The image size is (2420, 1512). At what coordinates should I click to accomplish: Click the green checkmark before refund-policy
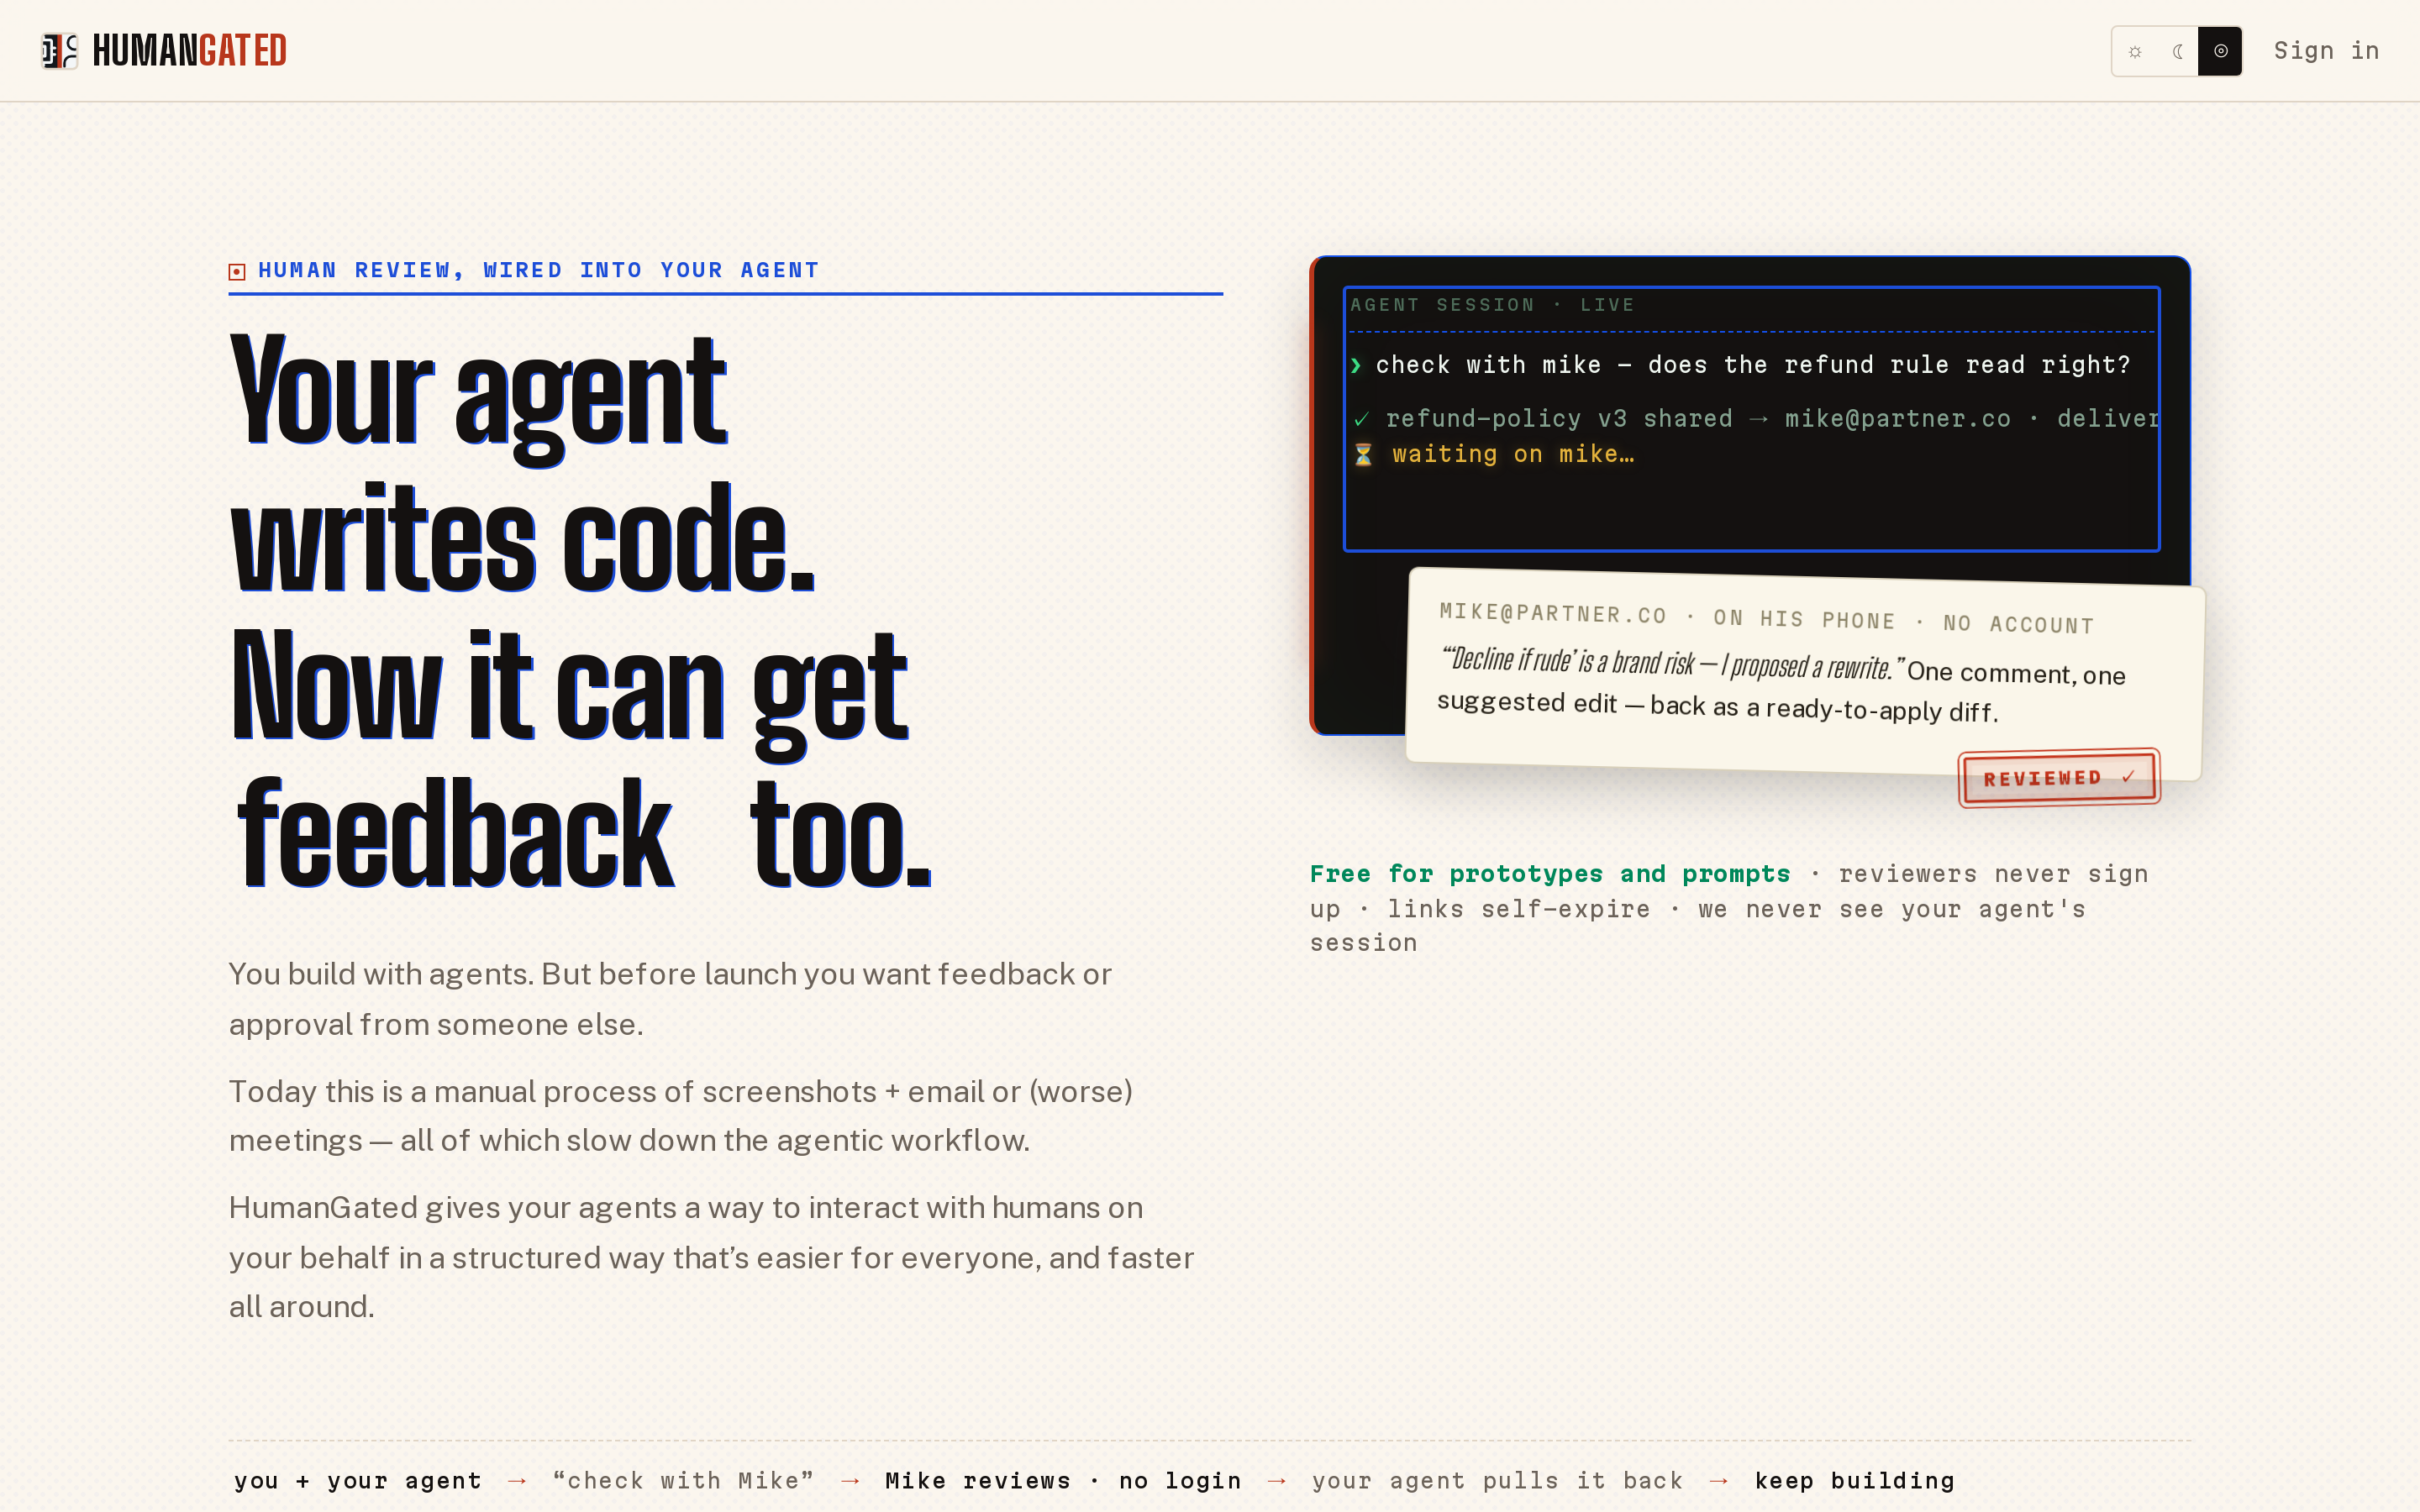[1361, 419]
